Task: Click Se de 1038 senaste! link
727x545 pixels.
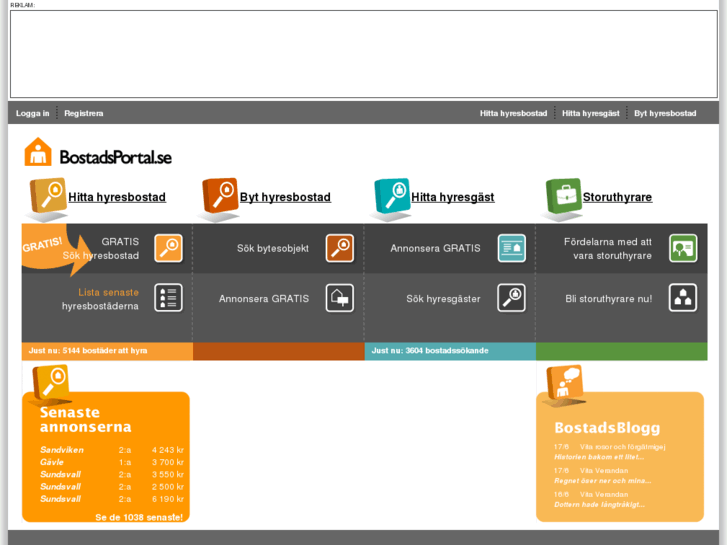Action: [x=139, y=517]
